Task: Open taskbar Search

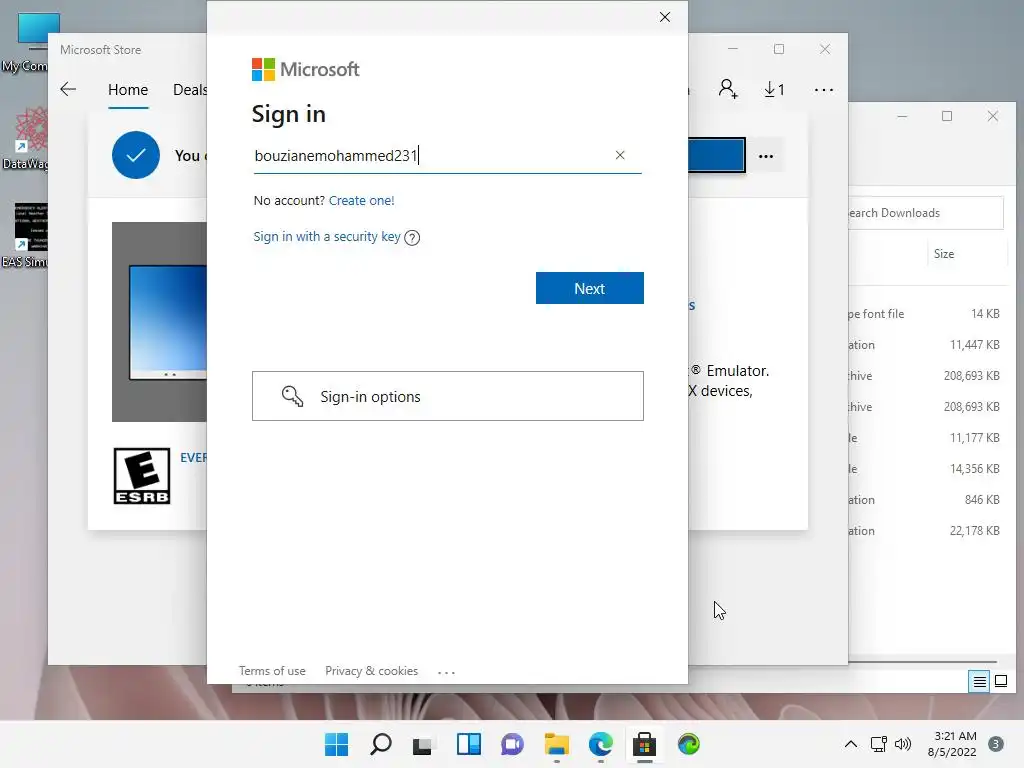Action: tap(381, 744)
